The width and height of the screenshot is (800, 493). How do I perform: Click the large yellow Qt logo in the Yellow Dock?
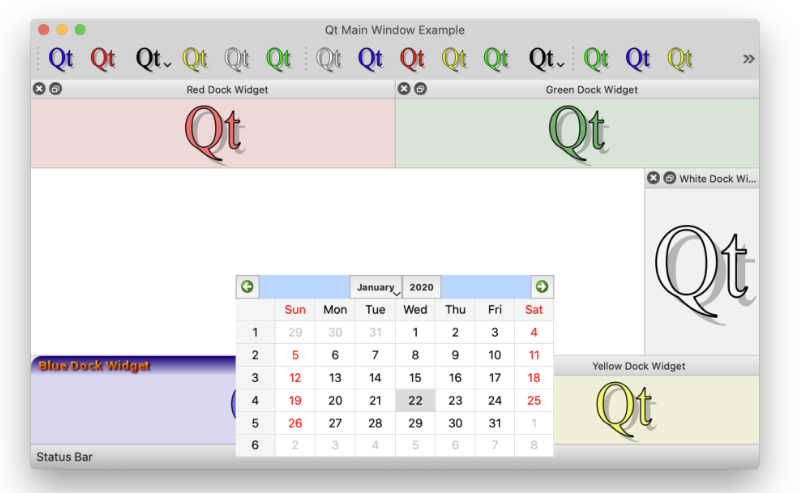(626, 409)
